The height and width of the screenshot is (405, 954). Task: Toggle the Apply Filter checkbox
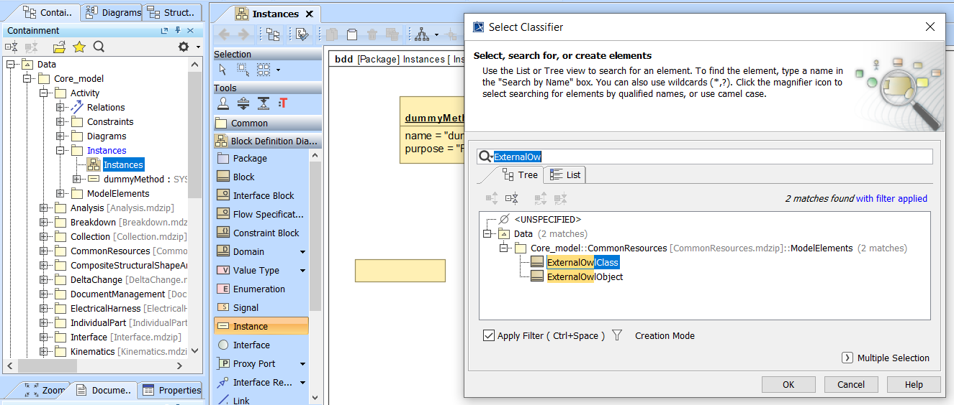489,336
